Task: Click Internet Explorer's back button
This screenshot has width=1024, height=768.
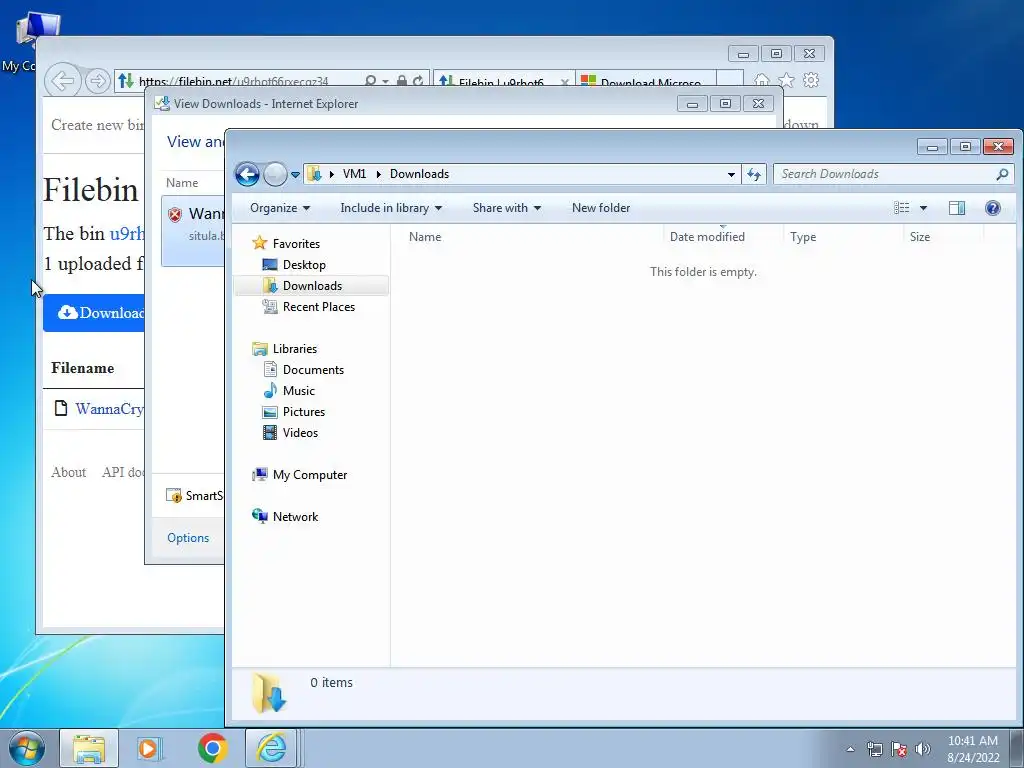Action: [x=63, y=81]
